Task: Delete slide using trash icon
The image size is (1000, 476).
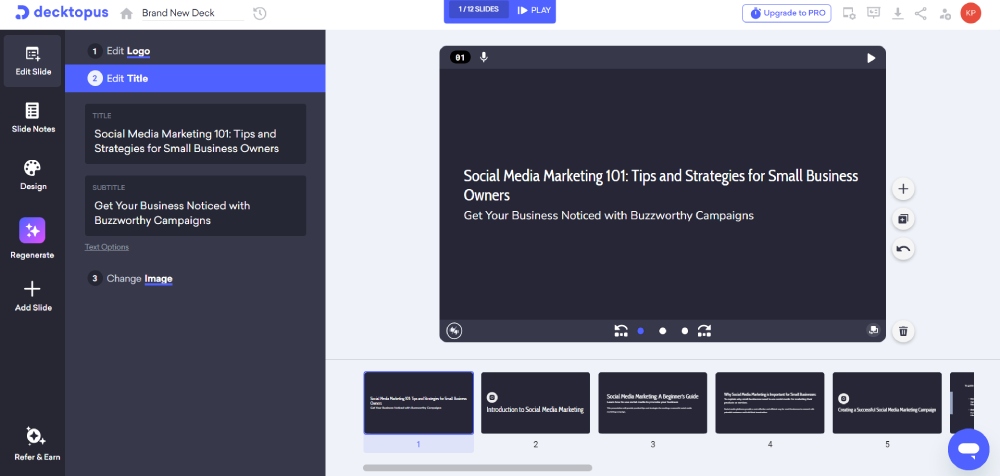Action: (903, 331)
